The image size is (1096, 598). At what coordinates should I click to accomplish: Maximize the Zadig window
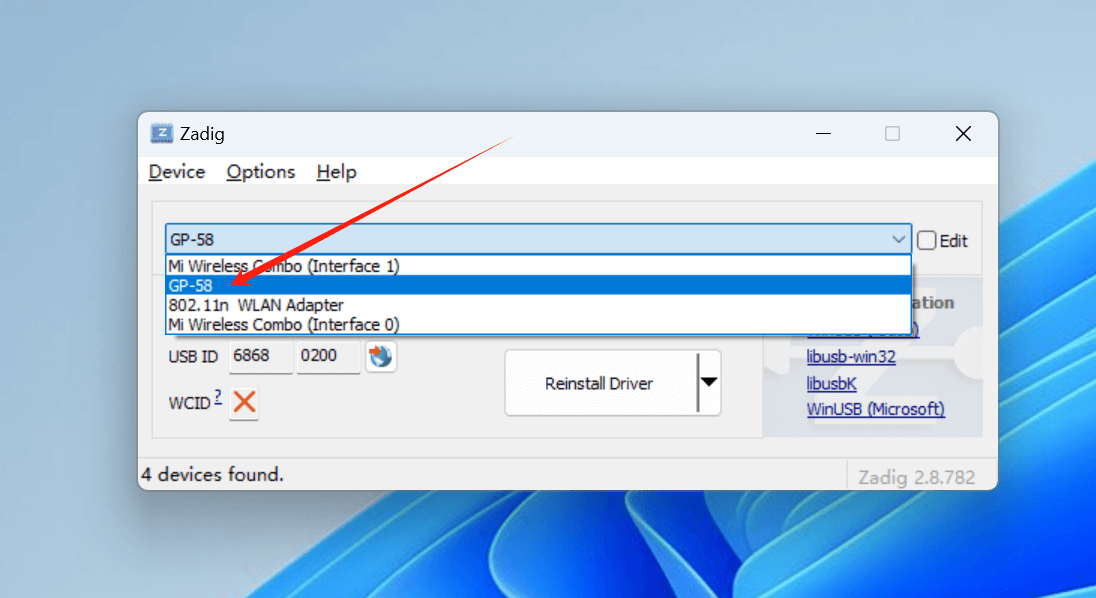point(893,133)
